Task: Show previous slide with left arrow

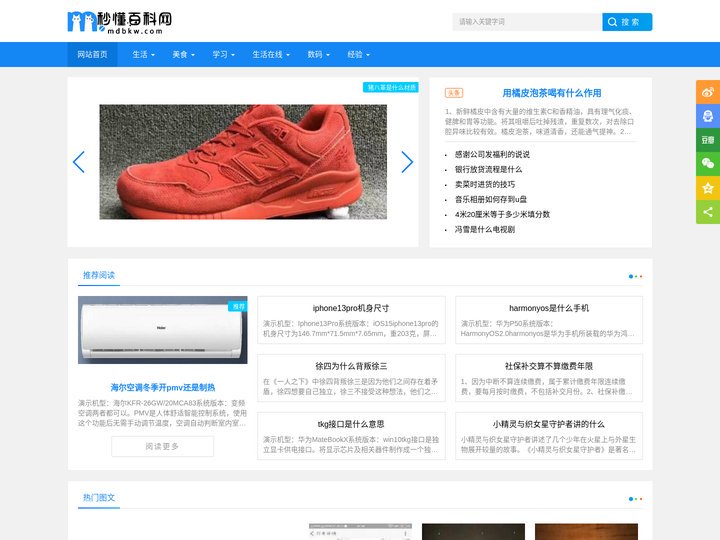Action: [x=79, y=162]
